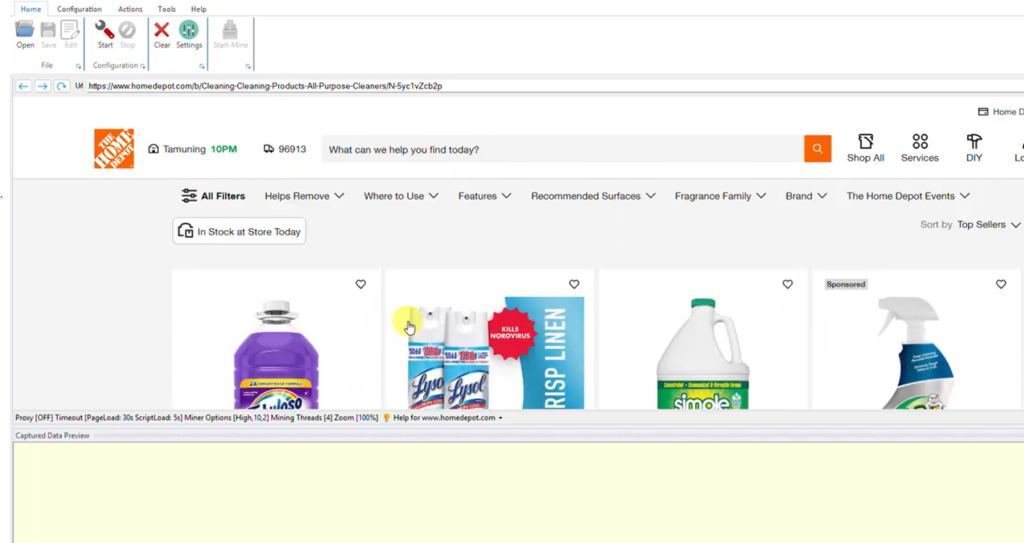Image resolution: width=1024 pixels, height=543 pixels.
Task: Switch to the Home ribbon tab
Action: tap(31, 9)
